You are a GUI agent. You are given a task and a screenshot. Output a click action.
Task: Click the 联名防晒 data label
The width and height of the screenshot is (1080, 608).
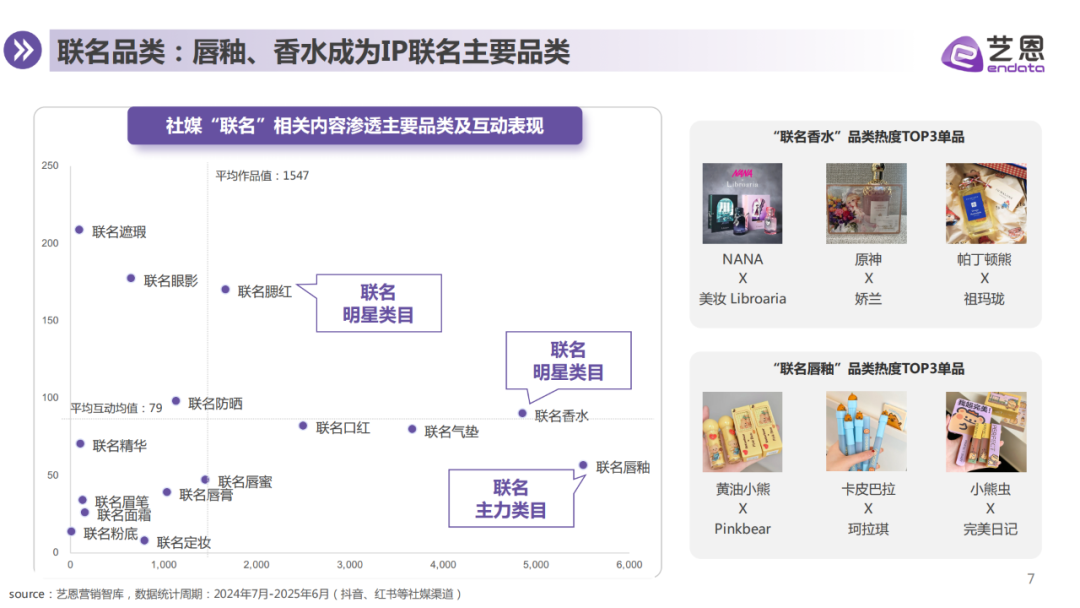tap(216, 403)
